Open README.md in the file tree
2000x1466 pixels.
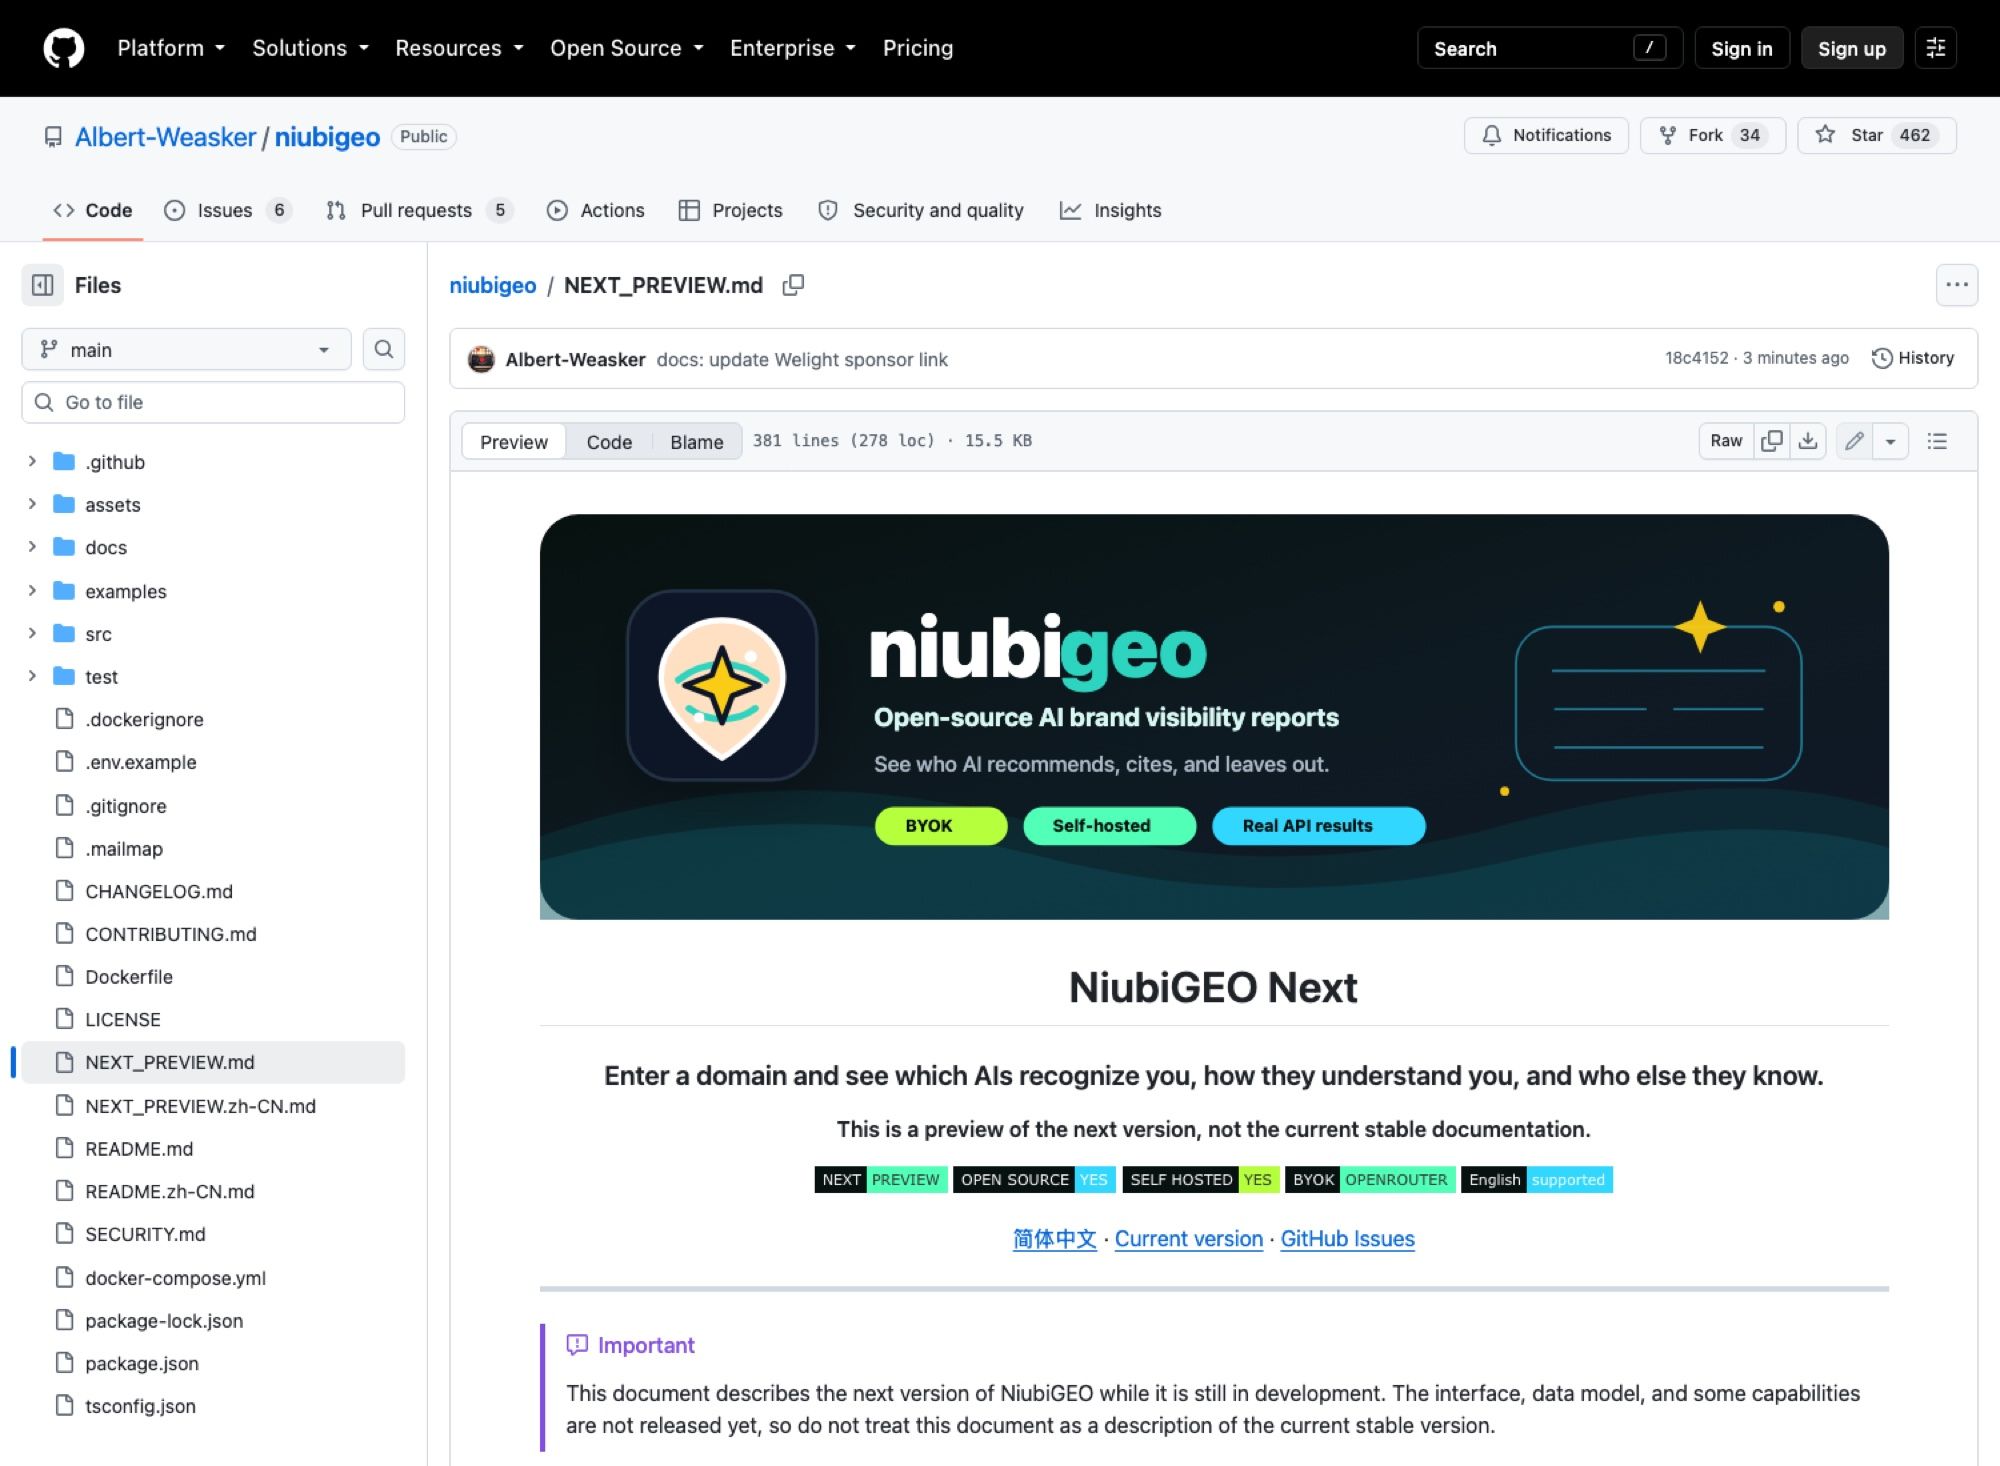[x=139, y=1149]
